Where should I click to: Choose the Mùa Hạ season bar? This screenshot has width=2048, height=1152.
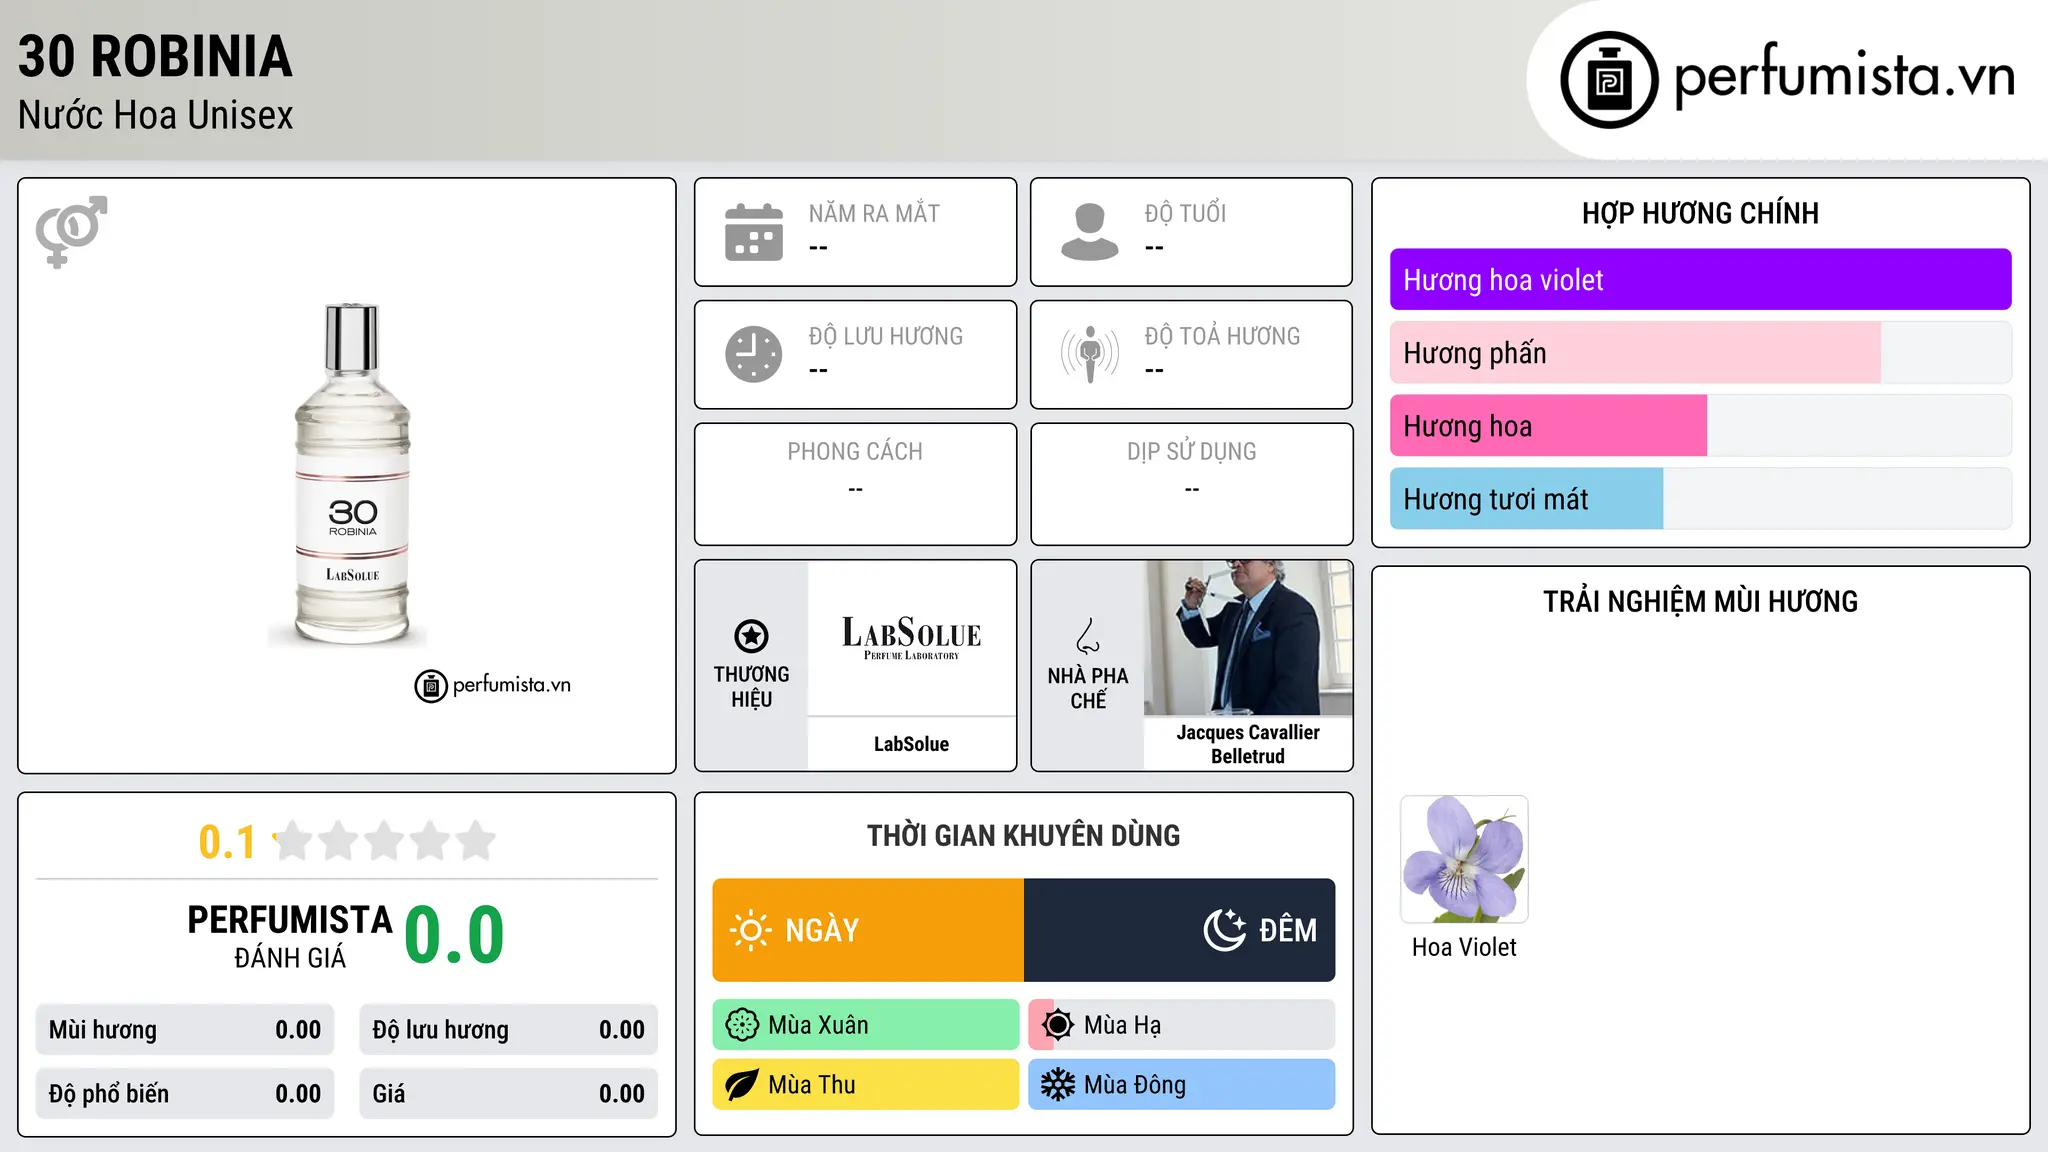1182,1025
